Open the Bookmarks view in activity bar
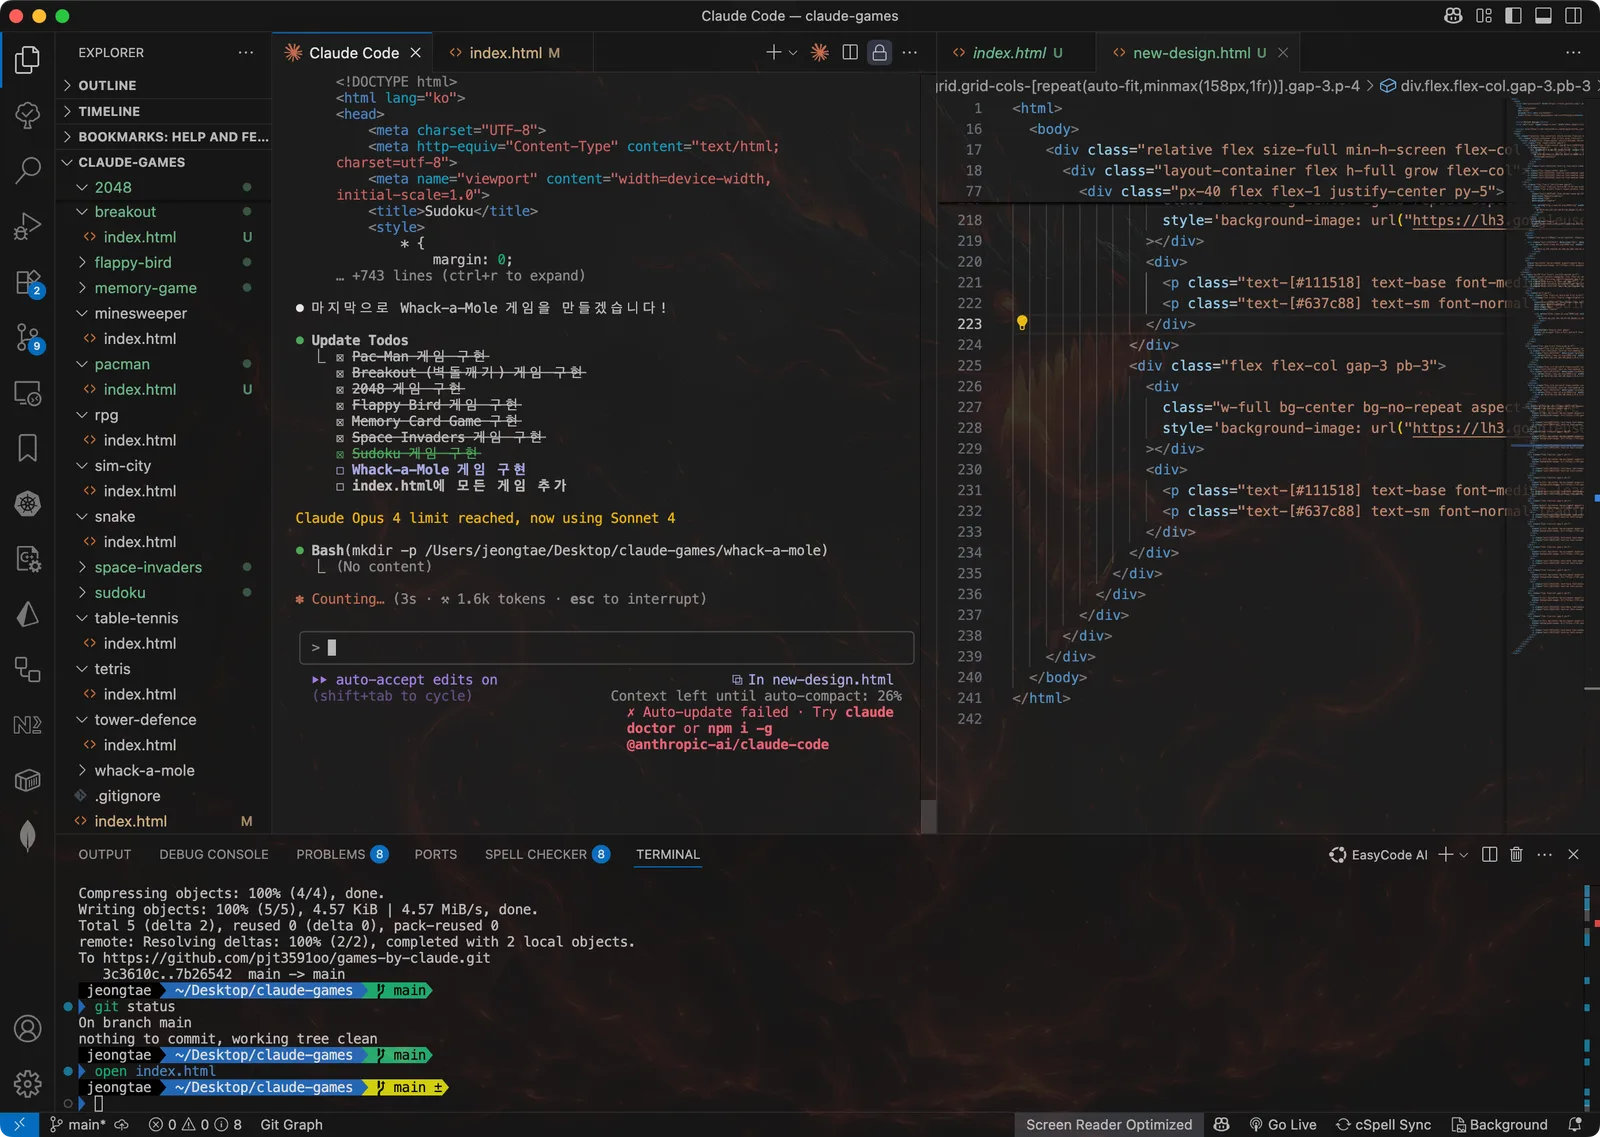Screen dimensions: 1600x1137 (28, 448)
